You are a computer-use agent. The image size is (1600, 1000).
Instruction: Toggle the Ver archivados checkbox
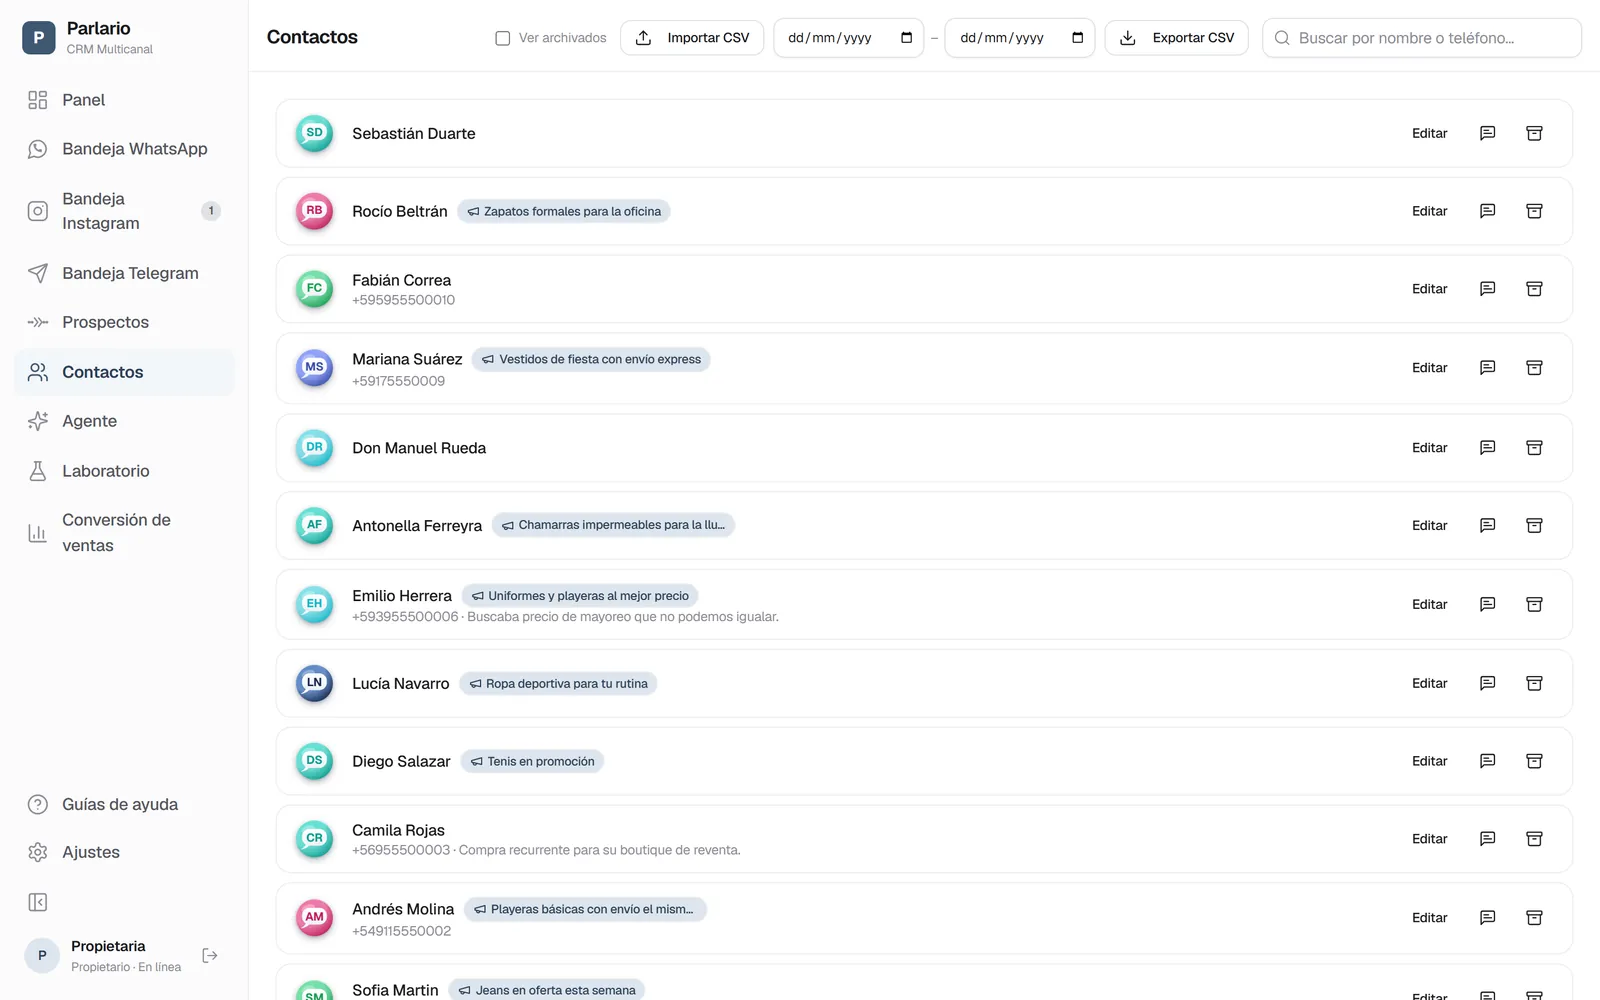coord(503,38)
